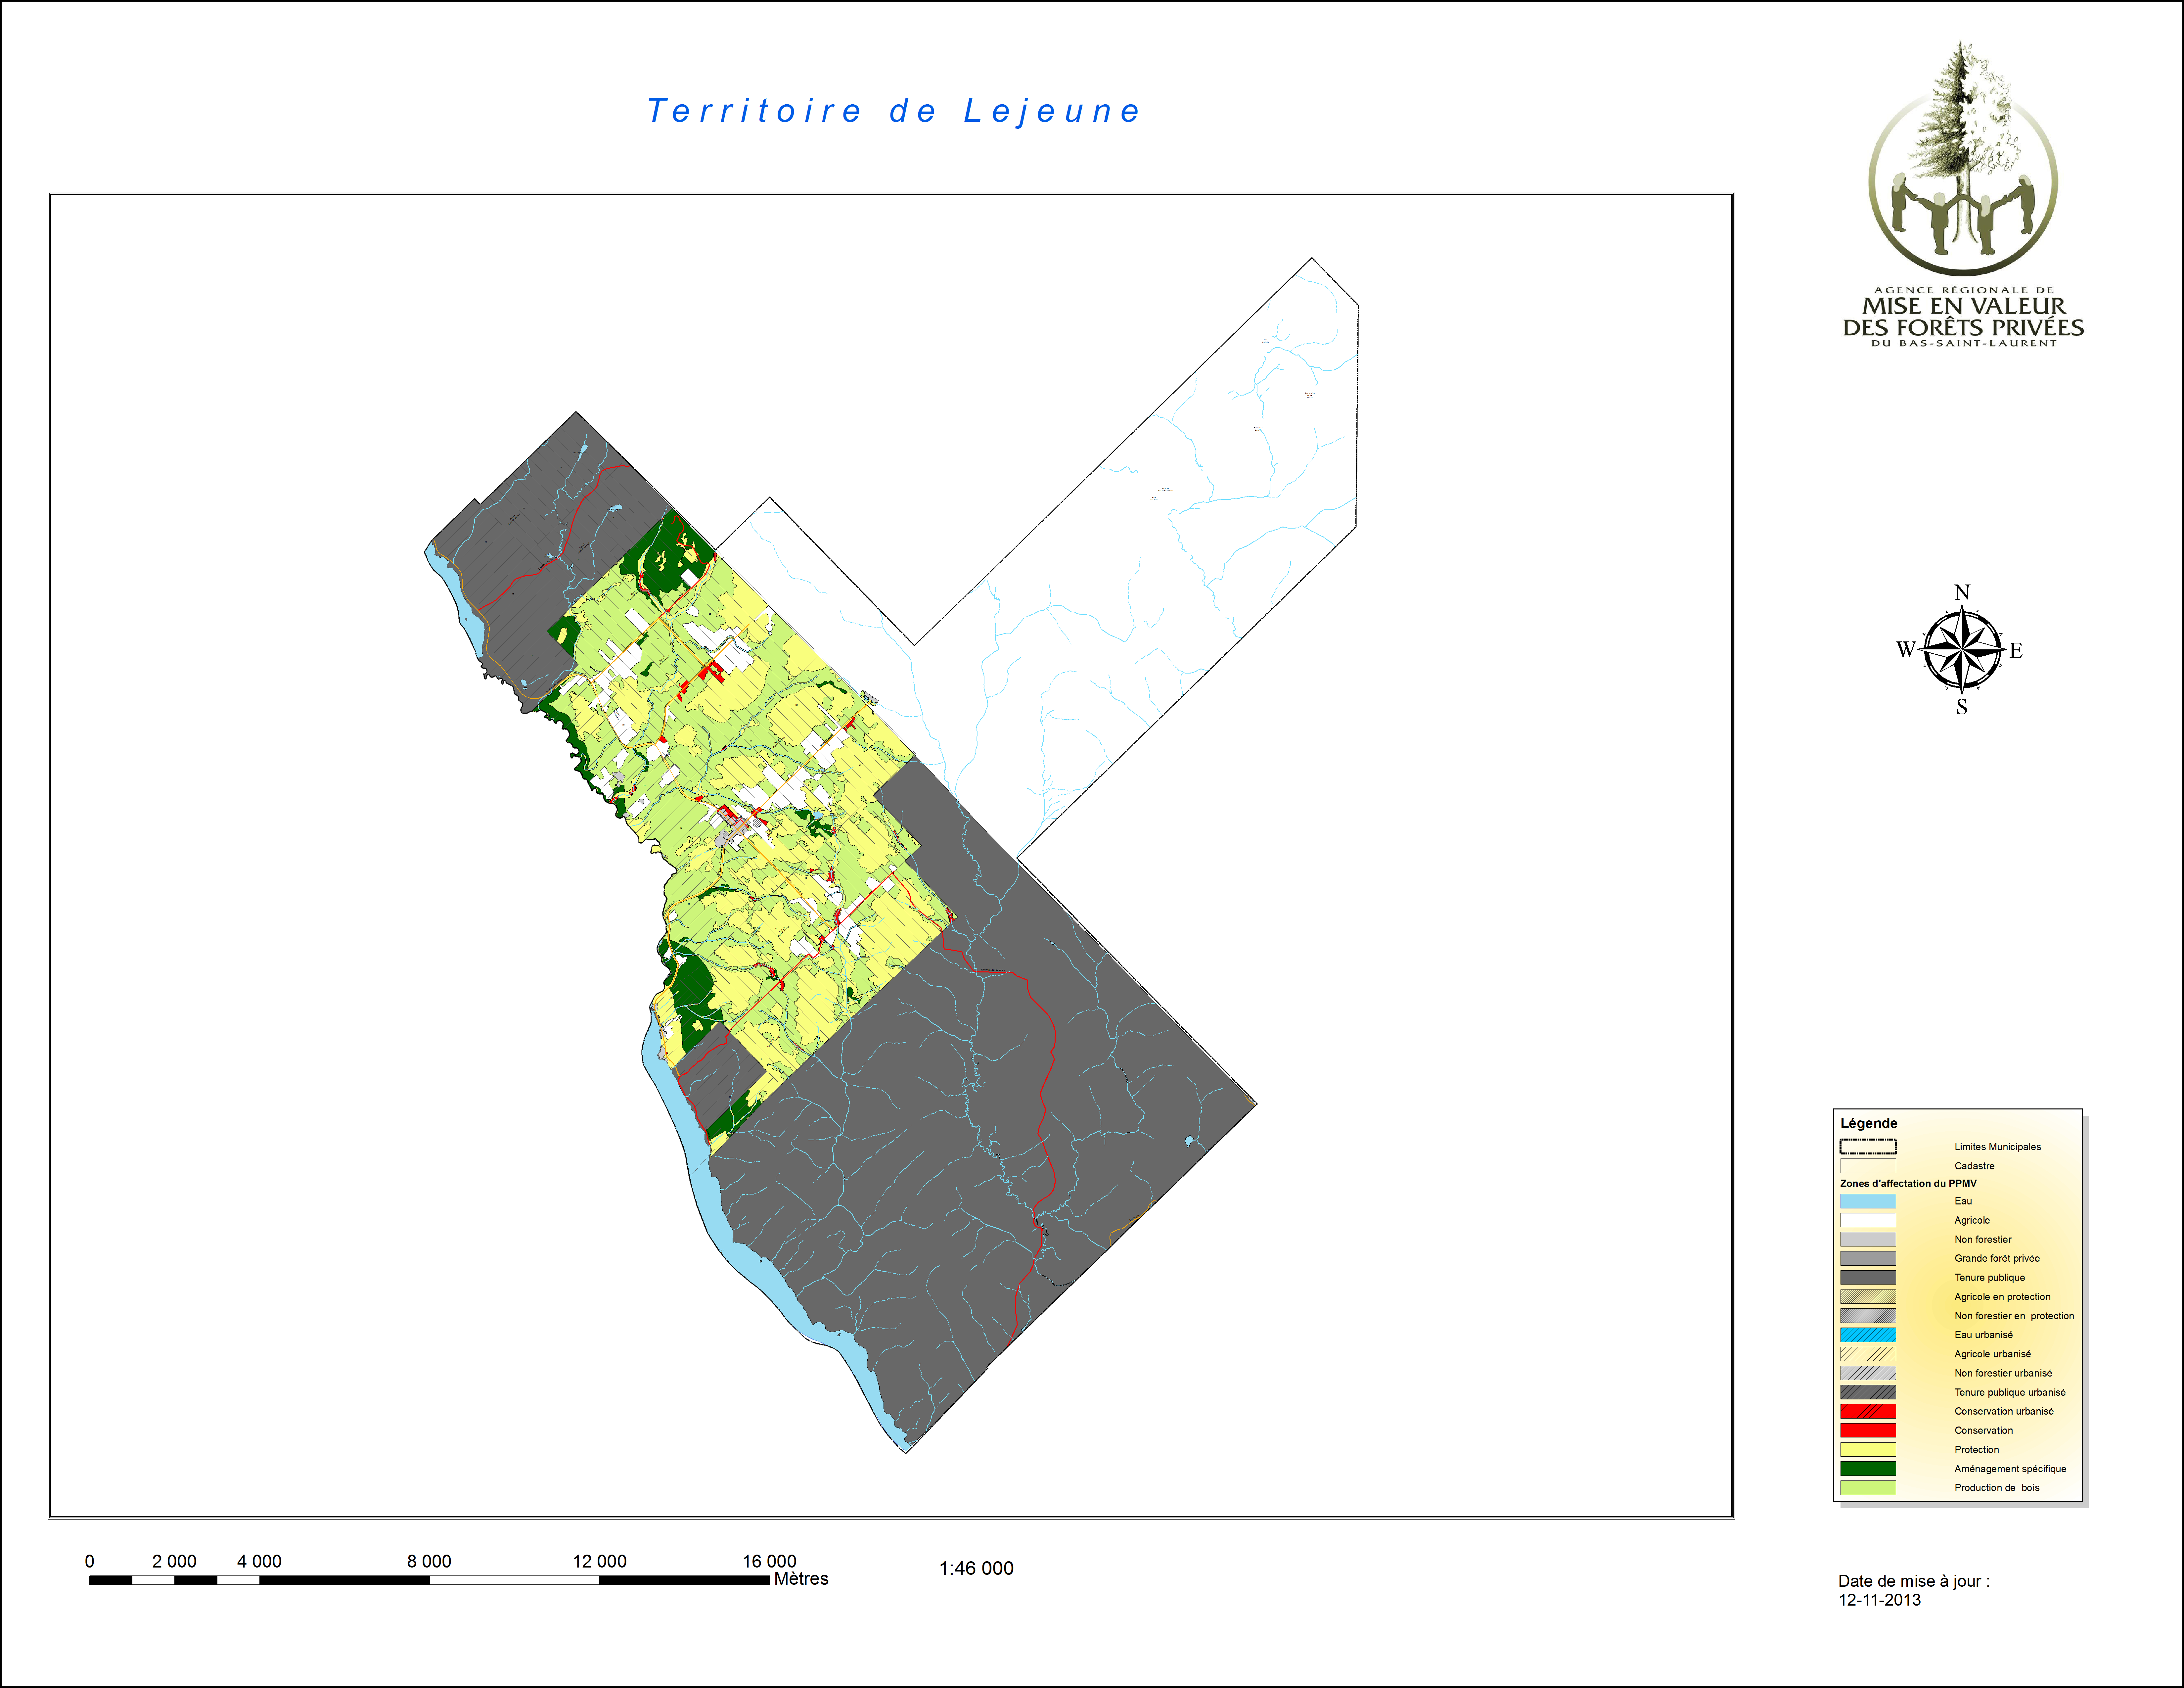Screen dimensions: 2184x1688
Task: Click the agency tree logo emblem
Action: coord(1963,158)
